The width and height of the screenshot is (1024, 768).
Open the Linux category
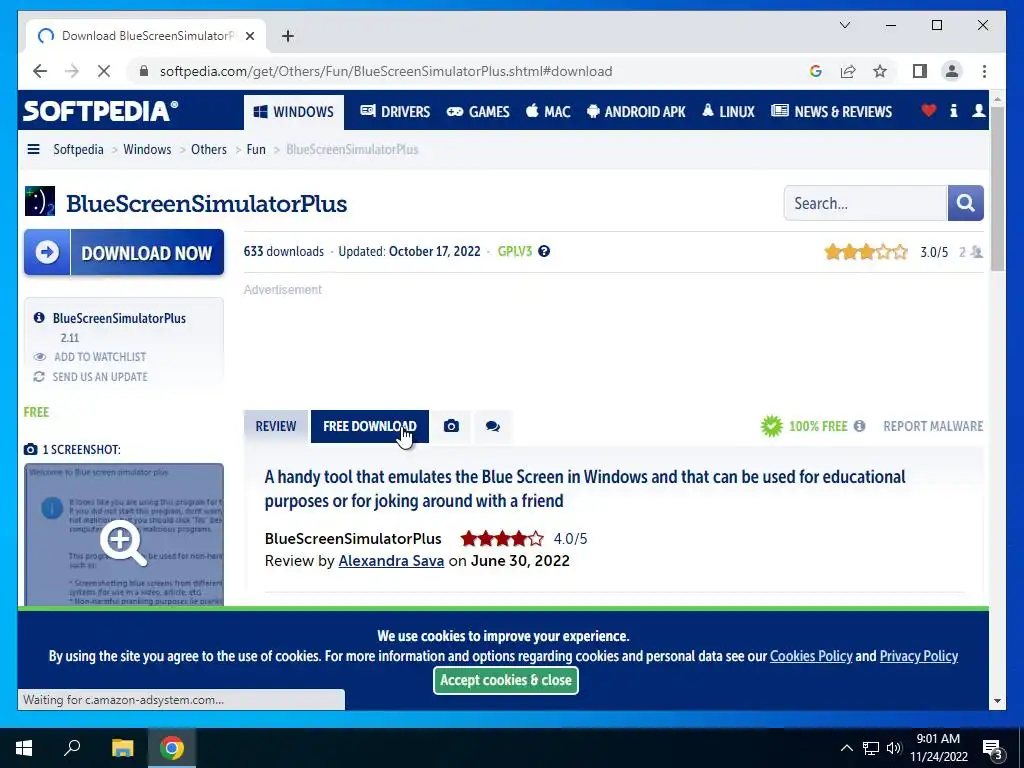(728, 112)
